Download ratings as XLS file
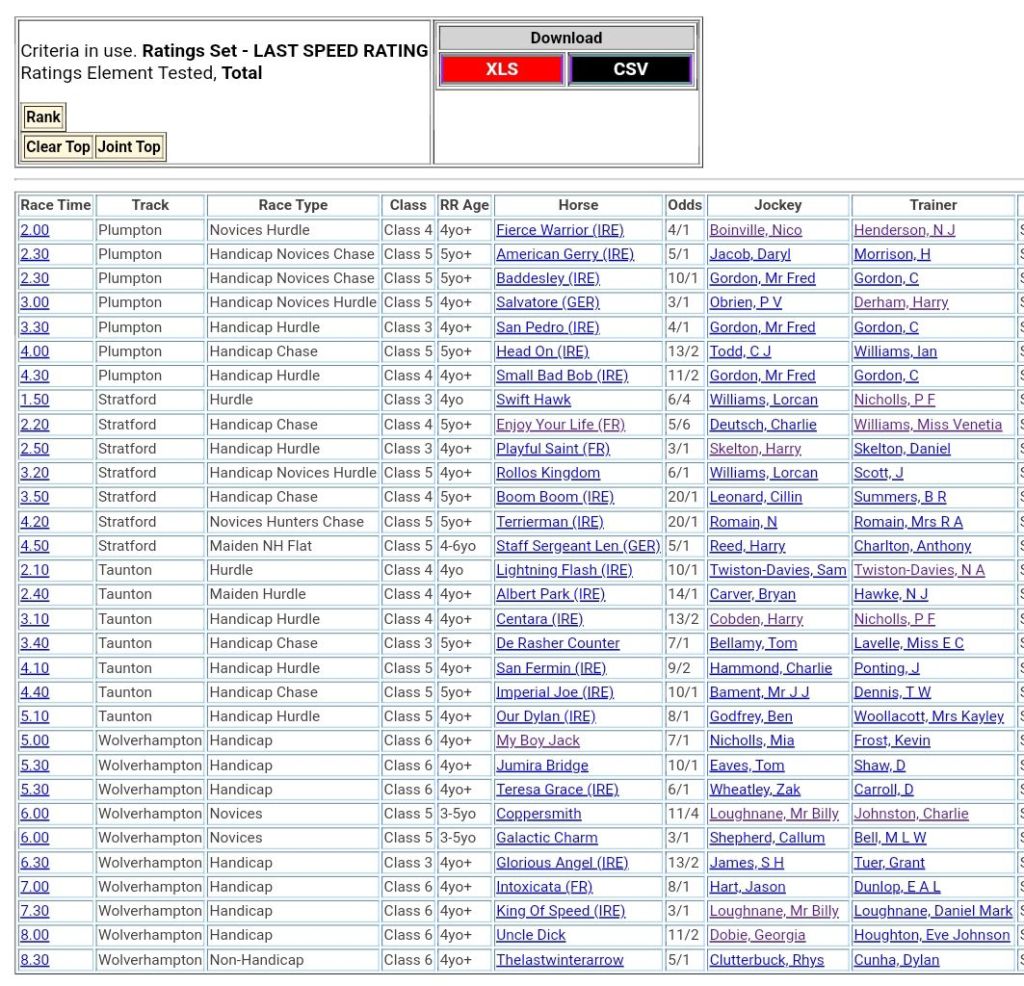The width and height of the screenshot is (1024, 986). coord(502,69)
